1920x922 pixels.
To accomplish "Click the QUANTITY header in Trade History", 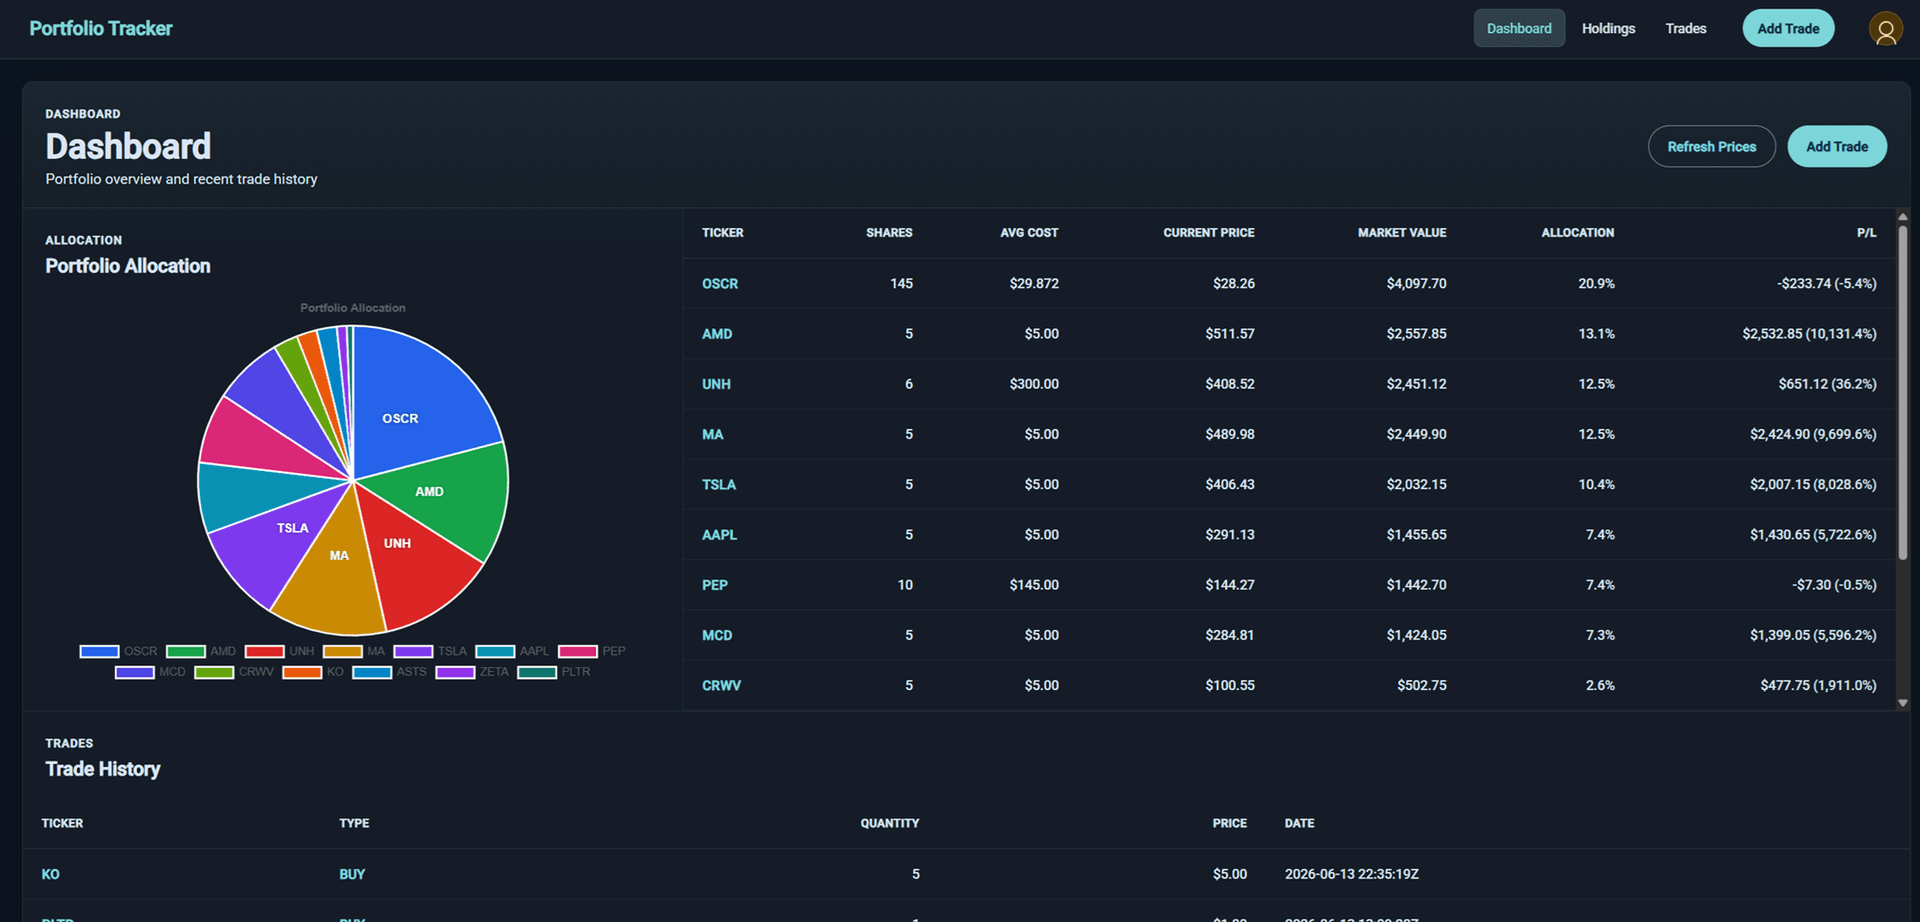I will click(x=890, y=823).
